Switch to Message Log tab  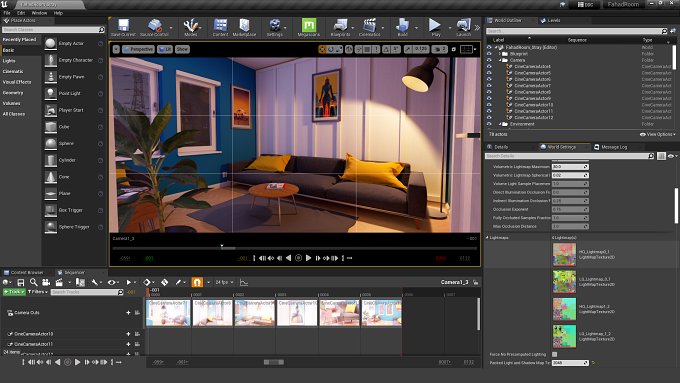[614, 147]
